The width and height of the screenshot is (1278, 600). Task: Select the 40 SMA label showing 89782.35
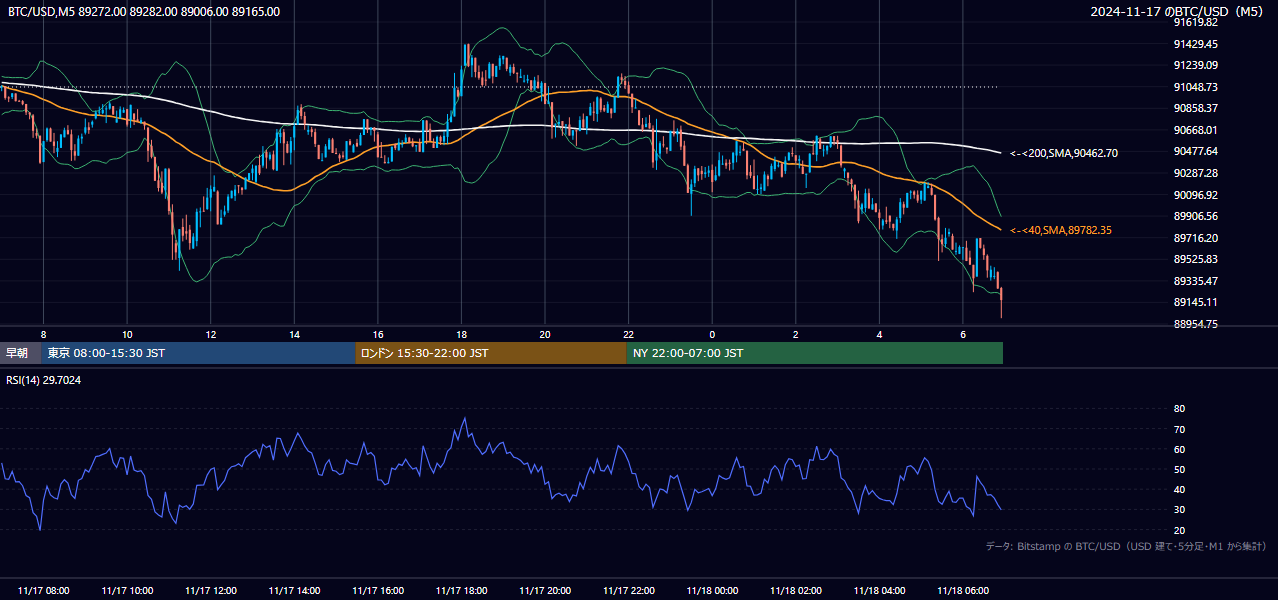tap(1061, 230)
